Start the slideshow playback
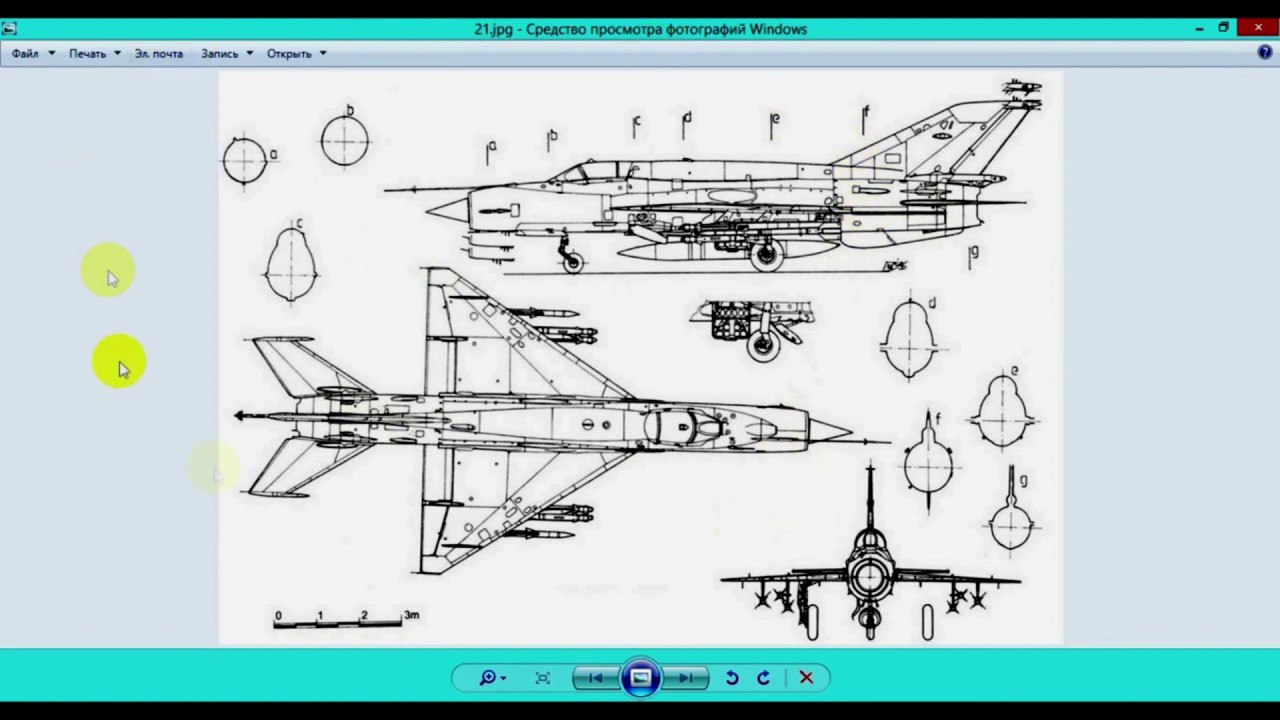The height and width of the screenshot is (720, 1280). 640,678
